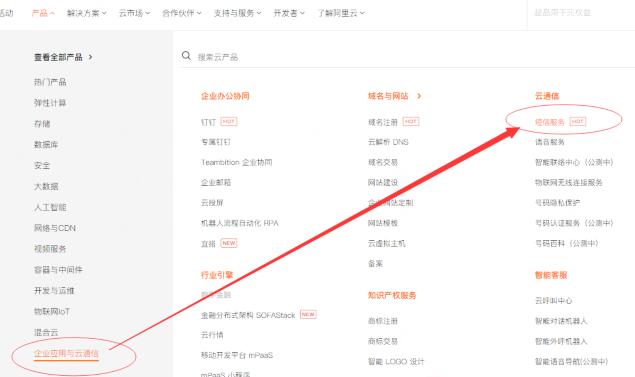Open the 合作伙伴 dropdown menu
635x377 pixels.
(181, 13)
